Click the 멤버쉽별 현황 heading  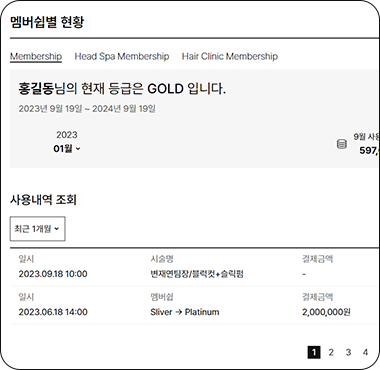[47, 22]
